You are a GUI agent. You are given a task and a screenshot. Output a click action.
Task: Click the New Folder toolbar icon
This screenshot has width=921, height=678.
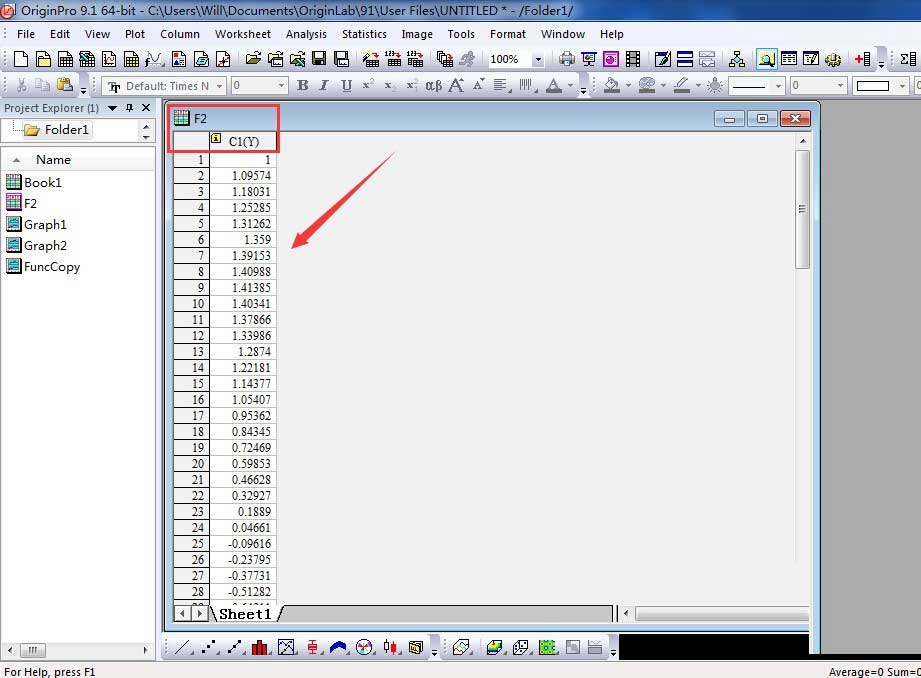[43, 59]
